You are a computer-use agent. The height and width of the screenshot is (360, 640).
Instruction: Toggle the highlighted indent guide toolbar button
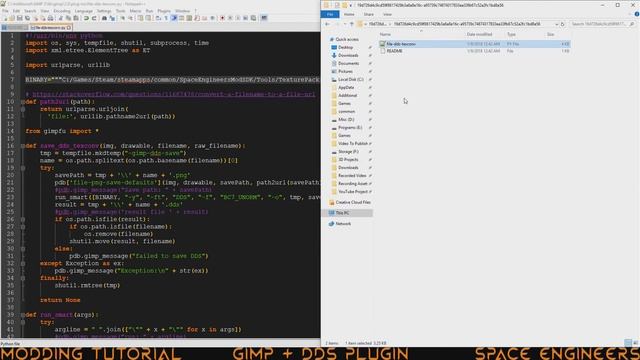174,18
